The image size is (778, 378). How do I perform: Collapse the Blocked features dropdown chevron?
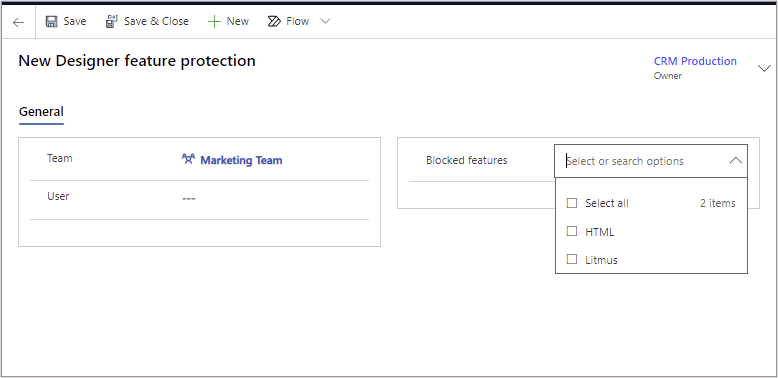[x=736, y=161]
